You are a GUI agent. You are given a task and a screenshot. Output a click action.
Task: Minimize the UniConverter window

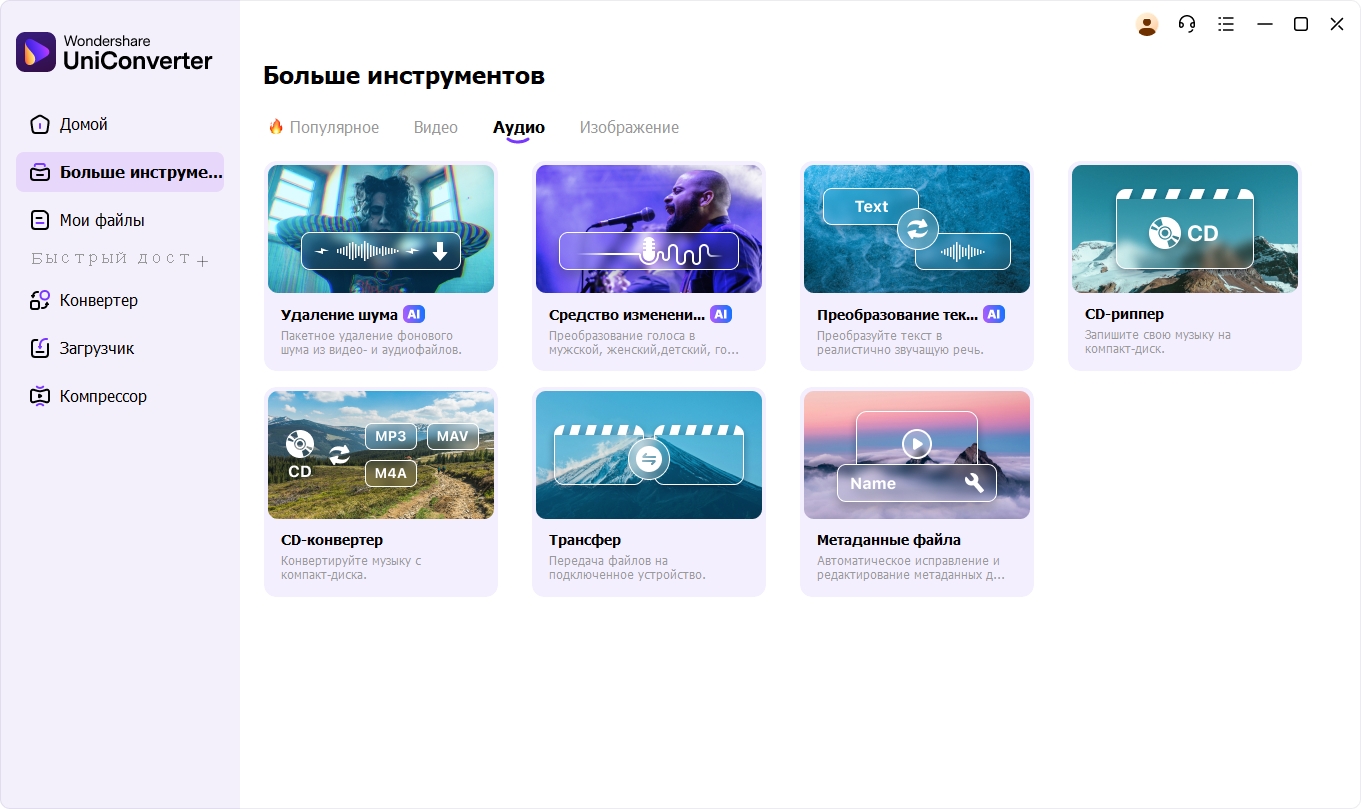(x=1265, y=25)
